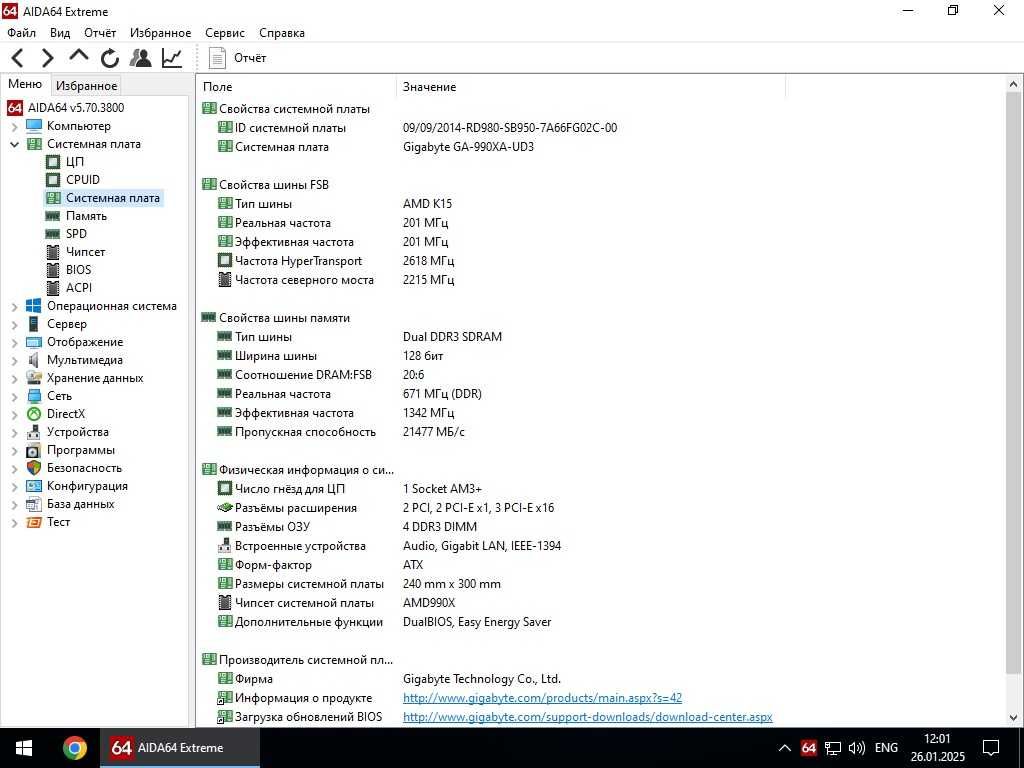Expand the Отображение node chevron

click(x=14, y=342)
